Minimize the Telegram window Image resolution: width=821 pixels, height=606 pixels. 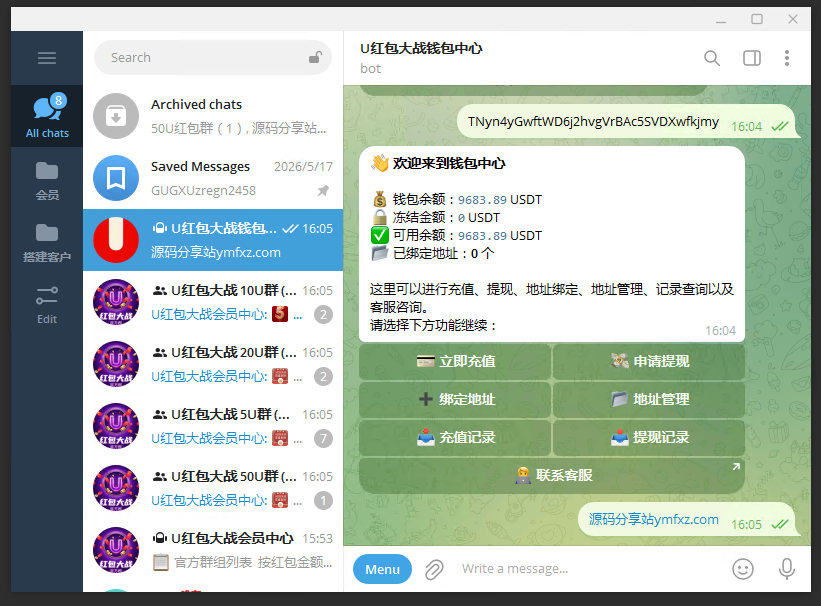point(721,21)
